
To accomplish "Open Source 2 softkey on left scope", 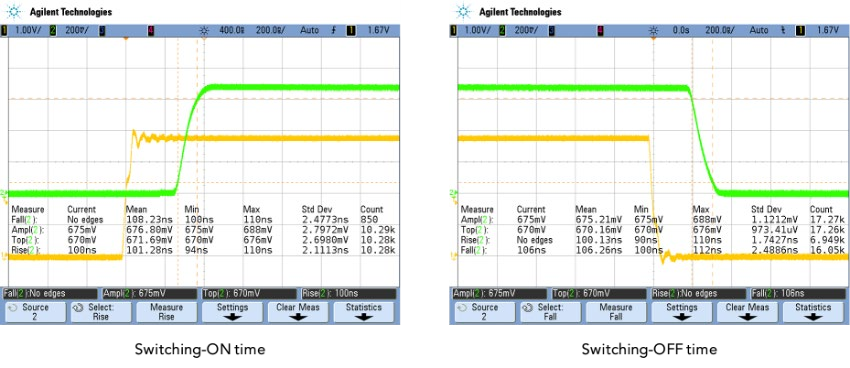I will [x=35, y=312].
